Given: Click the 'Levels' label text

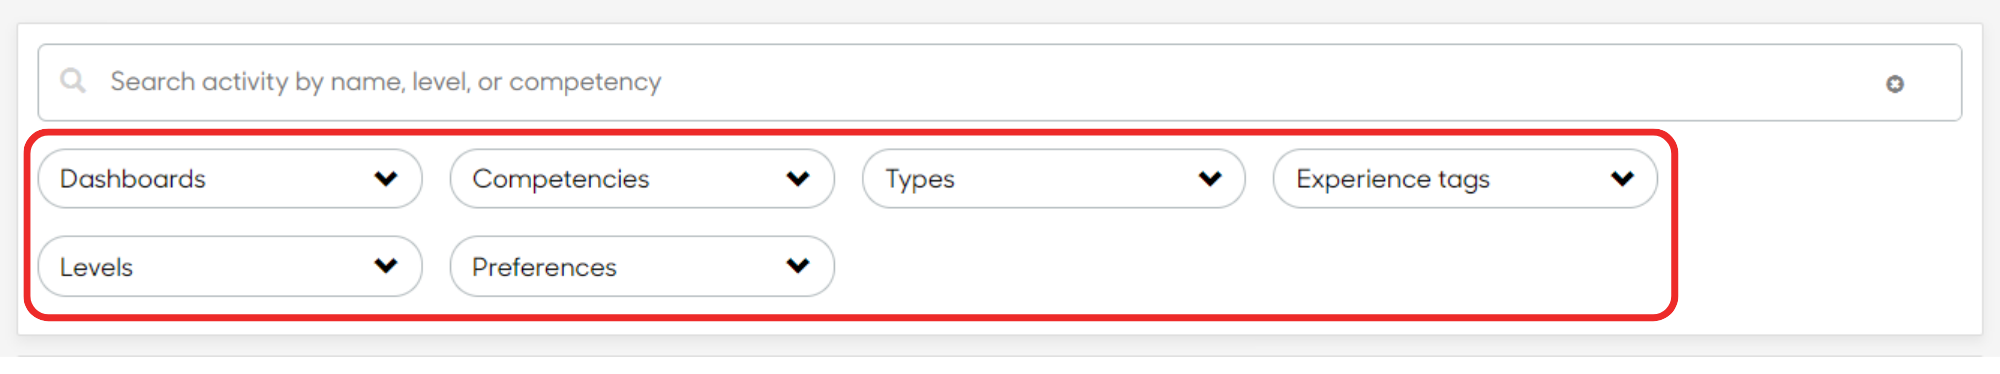Looking at the screenshot, I should coord(96,267).
